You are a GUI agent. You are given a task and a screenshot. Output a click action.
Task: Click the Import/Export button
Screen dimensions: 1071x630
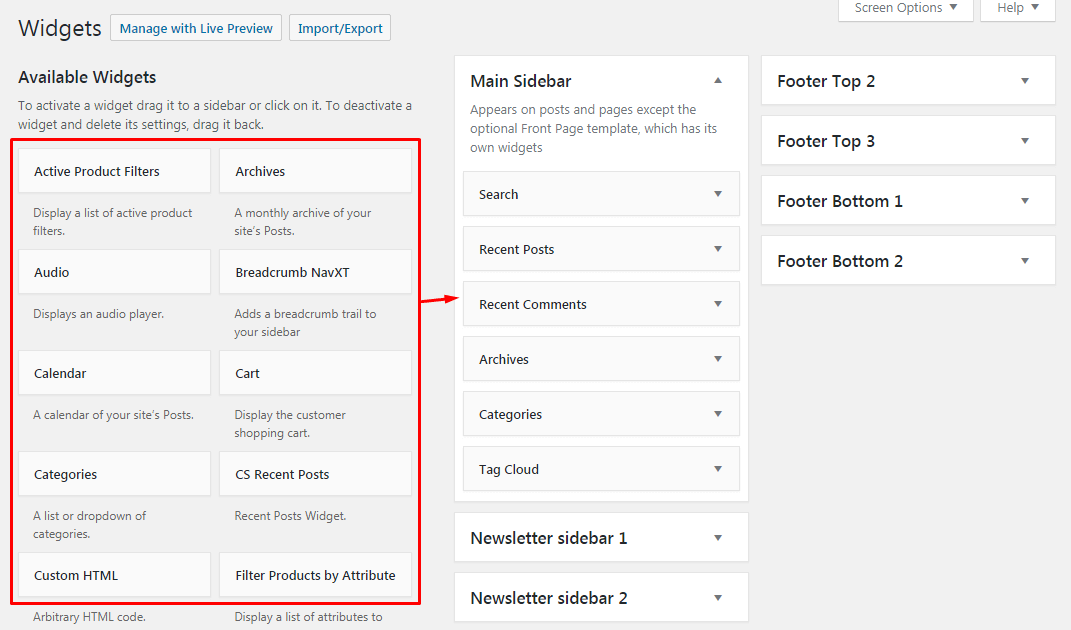click(340, 28)
